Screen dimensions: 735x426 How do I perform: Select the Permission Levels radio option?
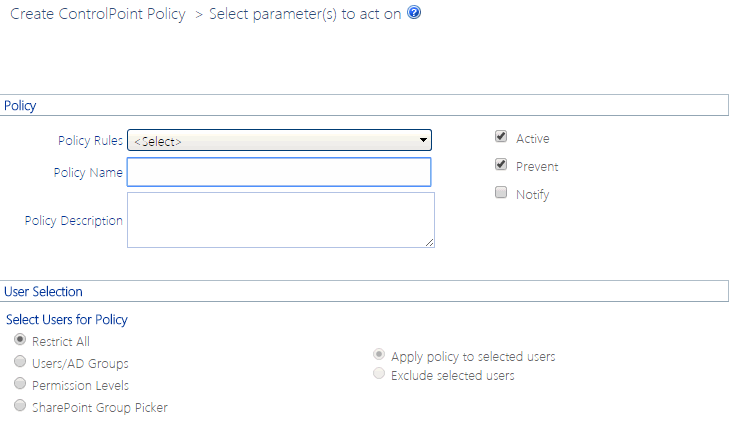click(x=20, y=384)
